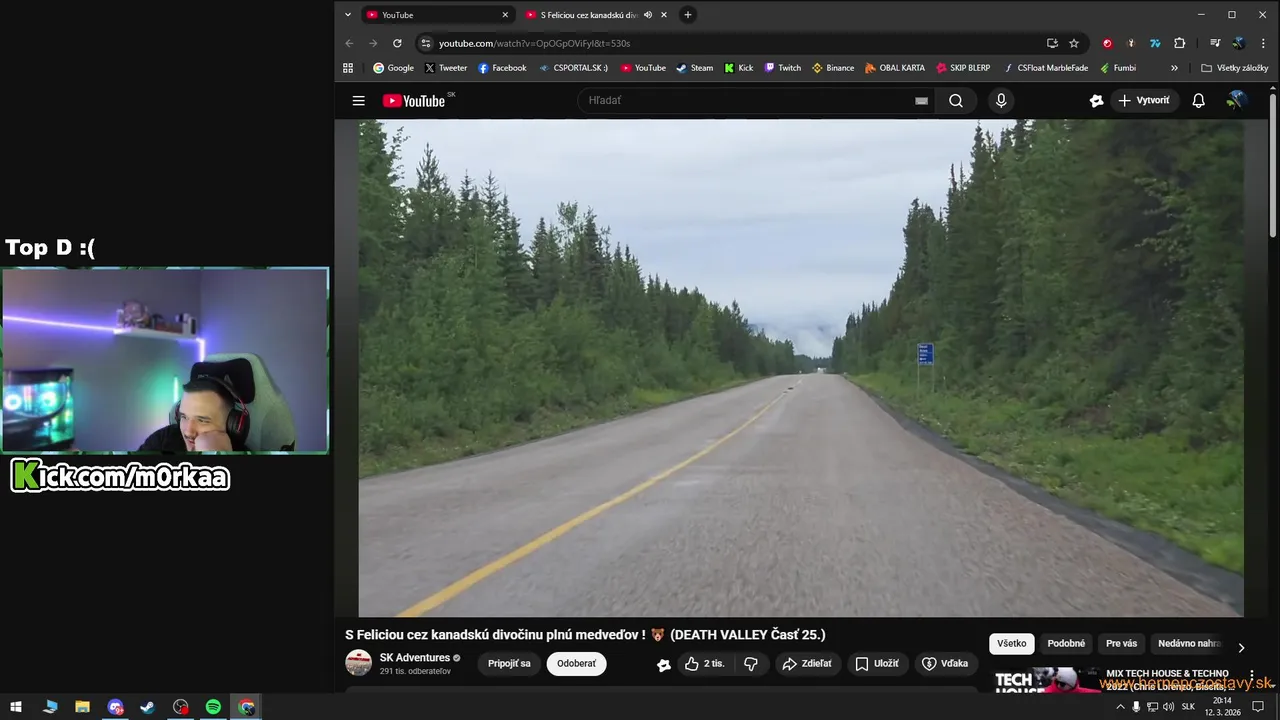Open the YouTube guide hamburger menu
1280x720 pixels.
358,101
